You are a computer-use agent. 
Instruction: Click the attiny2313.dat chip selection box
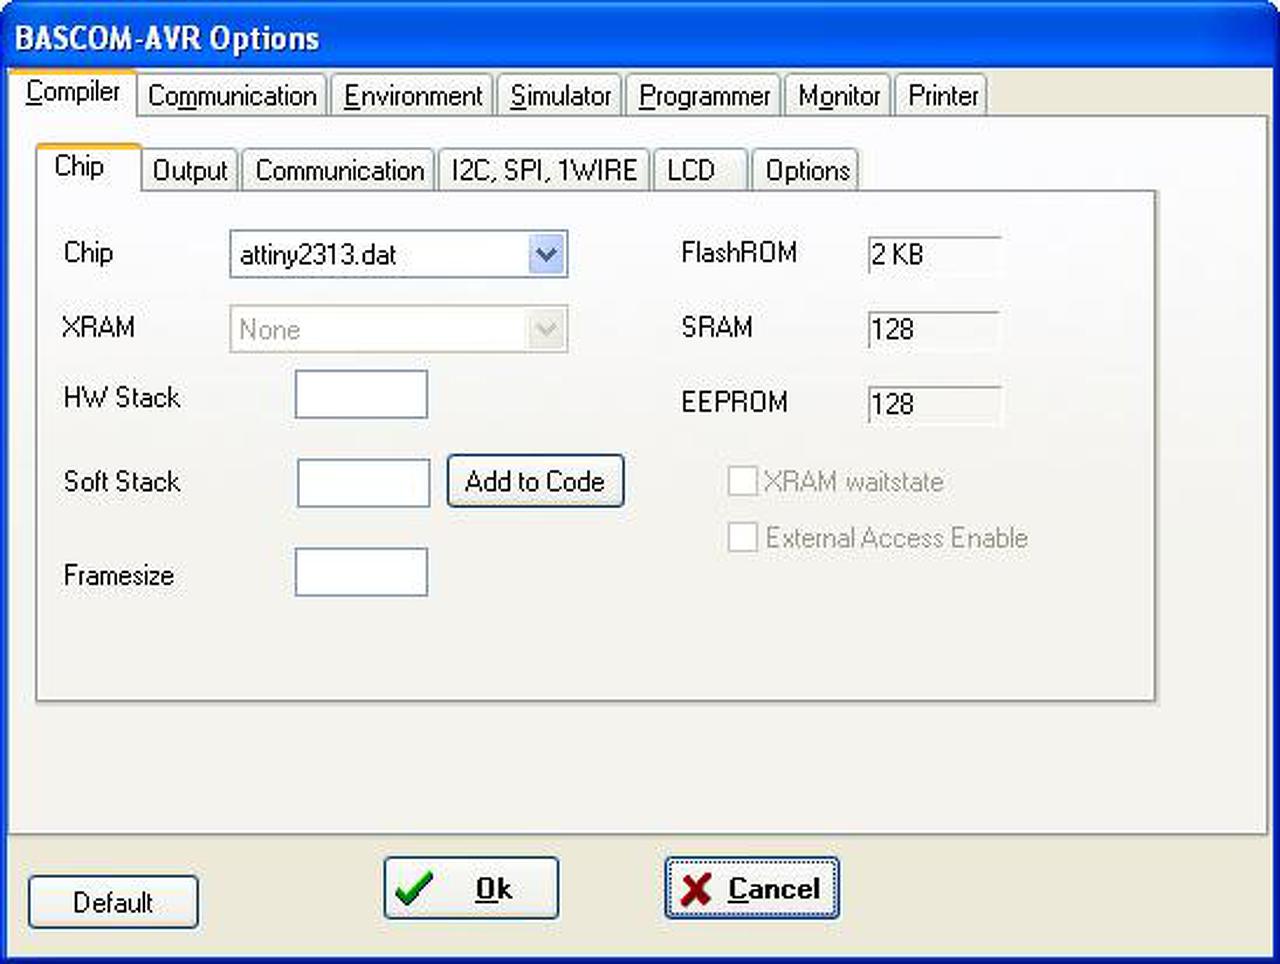[x=398, y=254]
